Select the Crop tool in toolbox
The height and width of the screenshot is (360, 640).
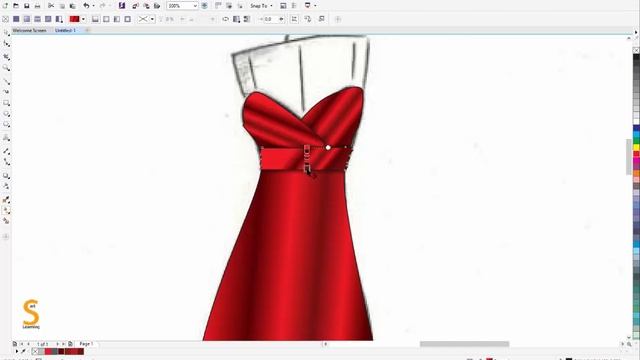pyautogui.click(x=6, y=57)
